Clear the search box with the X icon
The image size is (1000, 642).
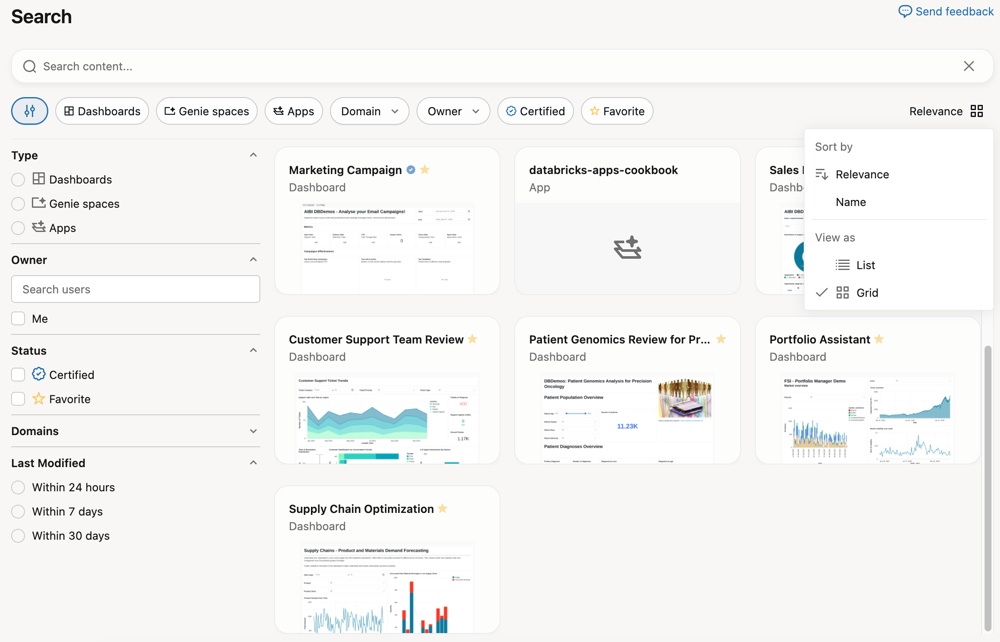(968, 65)
